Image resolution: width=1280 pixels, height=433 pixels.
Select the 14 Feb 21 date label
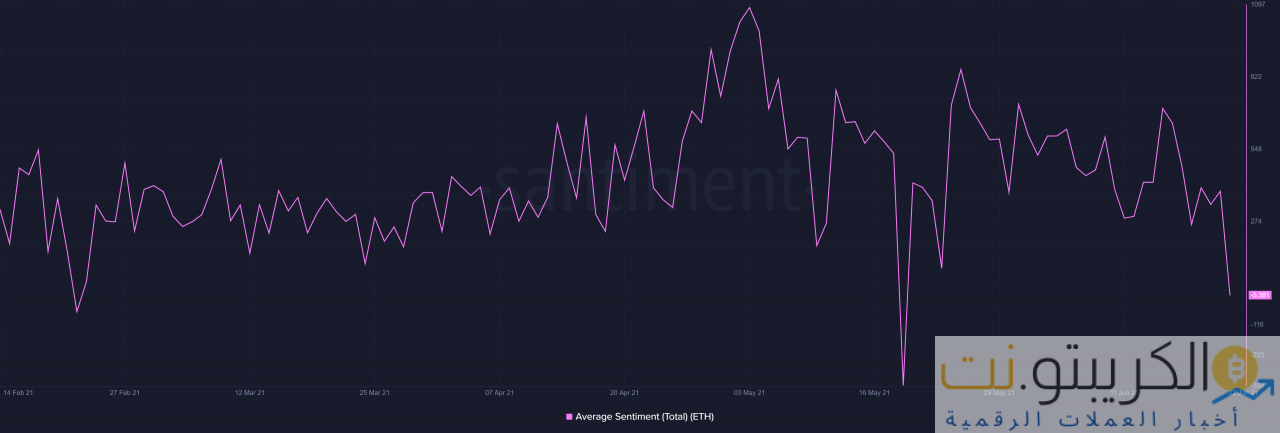18,393
